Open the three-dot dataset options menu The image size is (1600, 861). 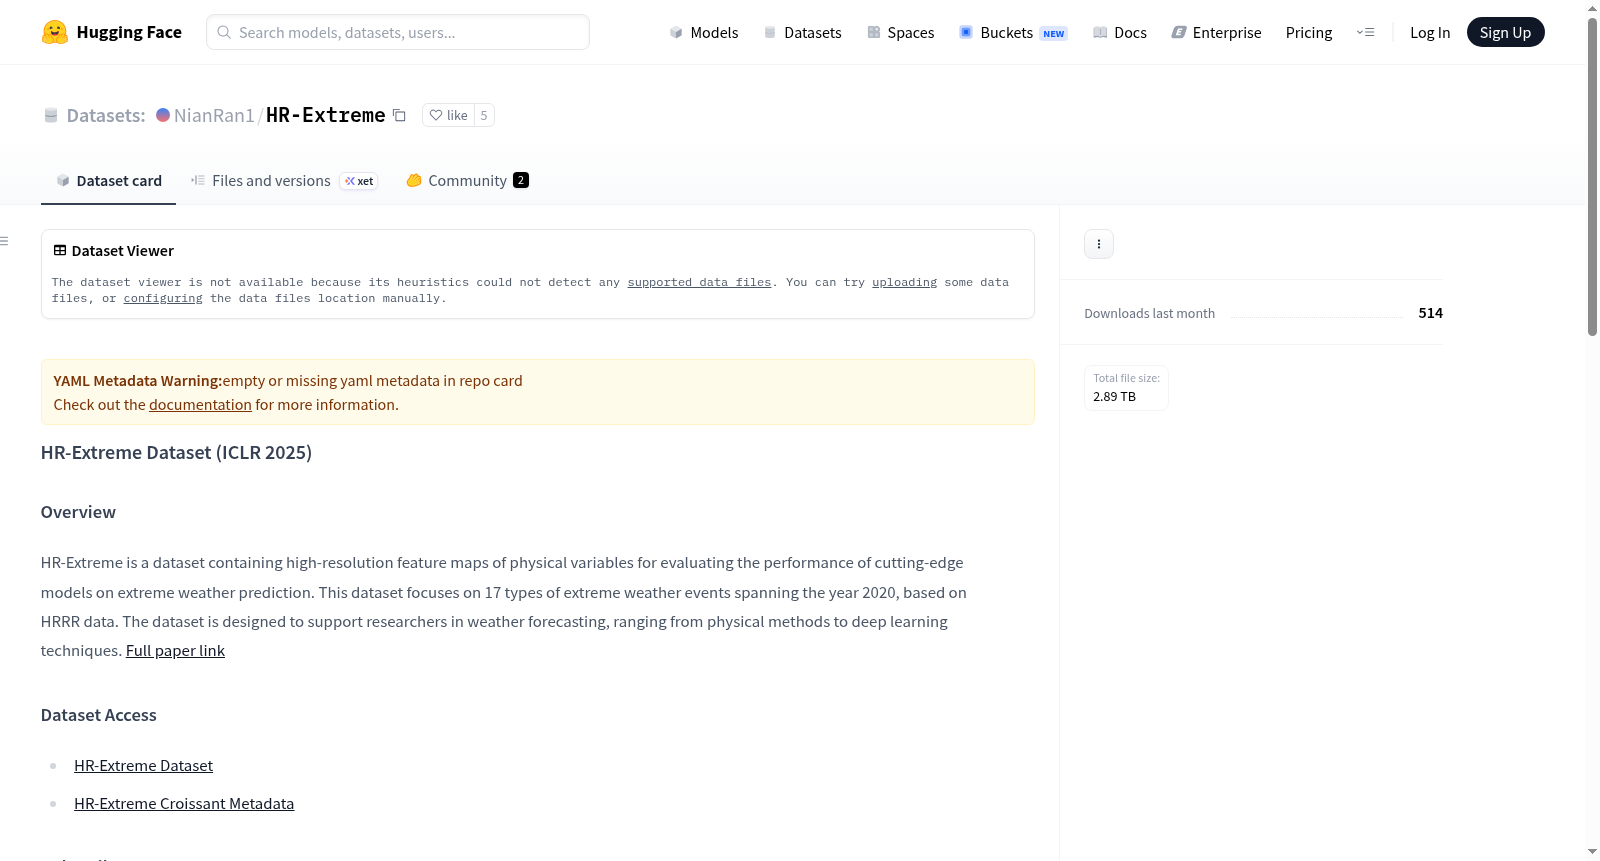click(1099, 244)
